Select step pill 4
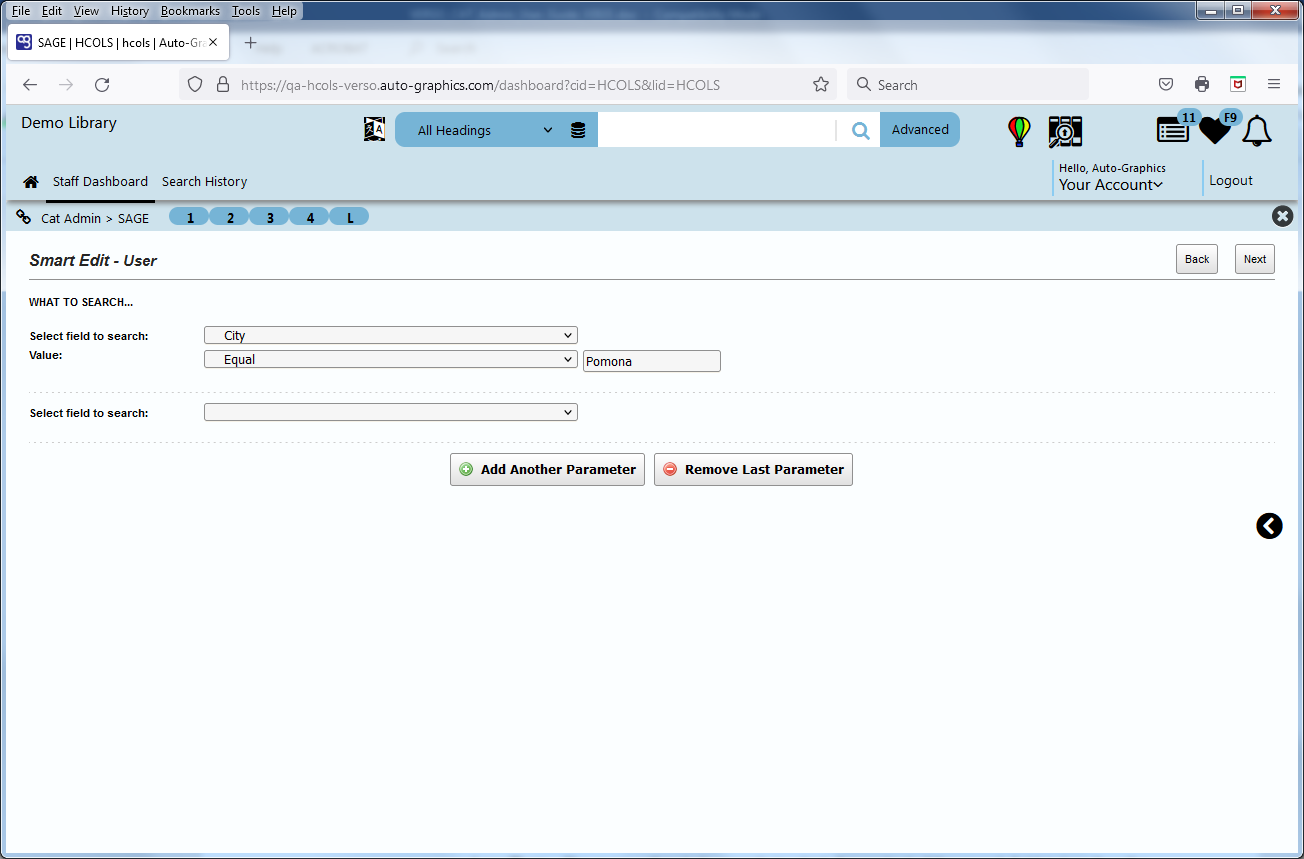 click(310, 217)
